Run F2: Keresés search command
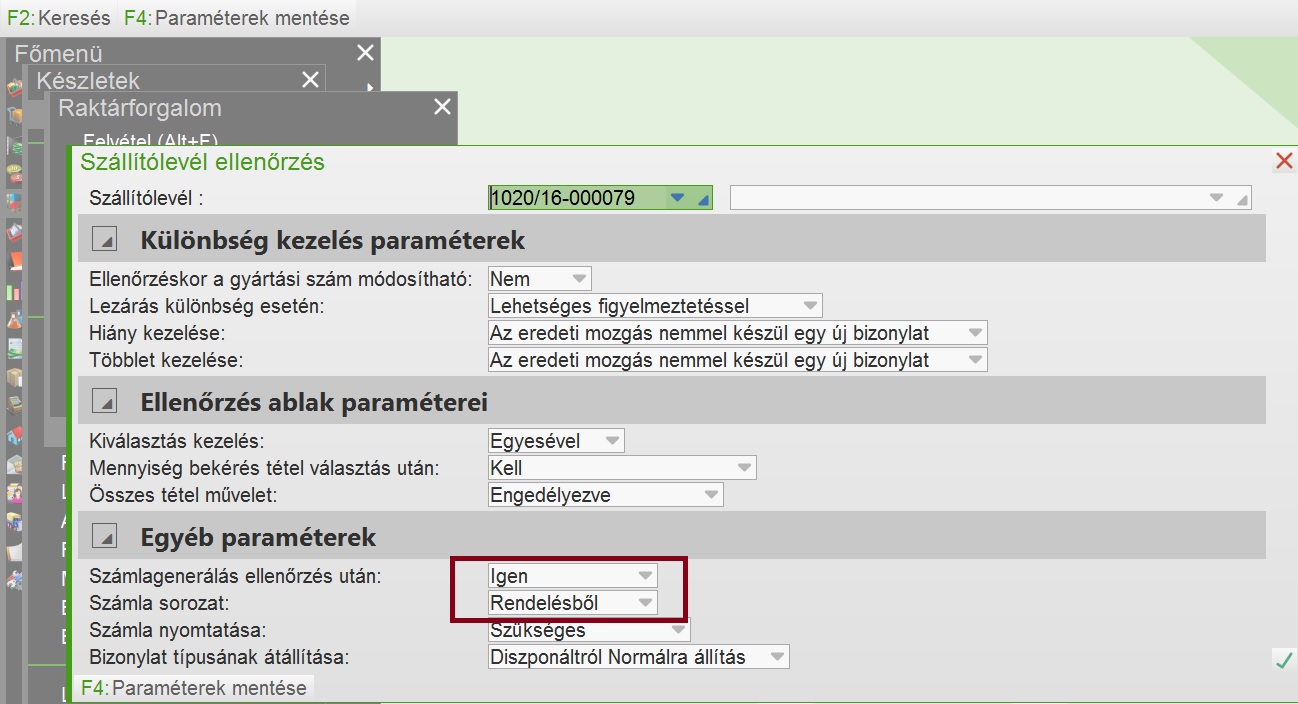The height and width of the screenshot is (704, 1298). pyautogui.click(x=59, y=18)
